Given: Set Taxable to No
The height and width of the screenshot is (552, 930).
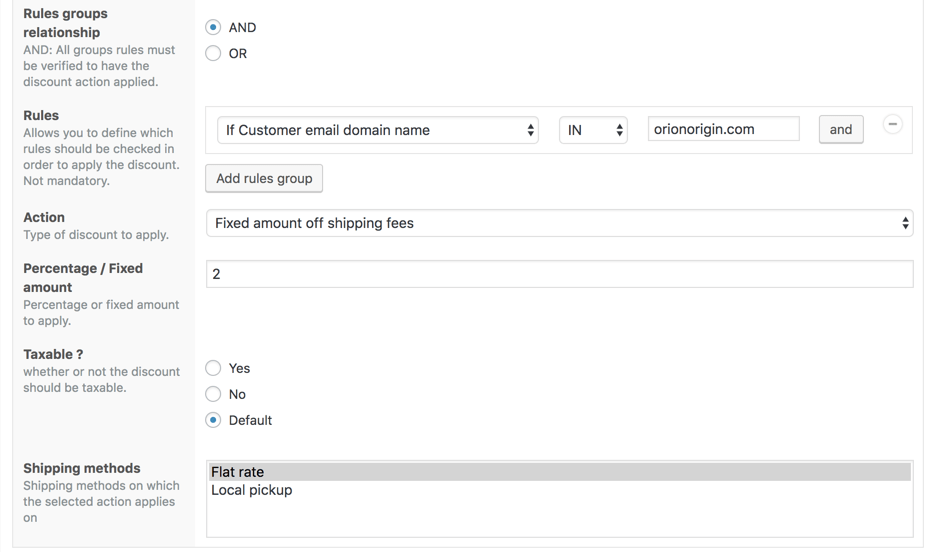Looking at the screenshot, I should pos(213,394).
